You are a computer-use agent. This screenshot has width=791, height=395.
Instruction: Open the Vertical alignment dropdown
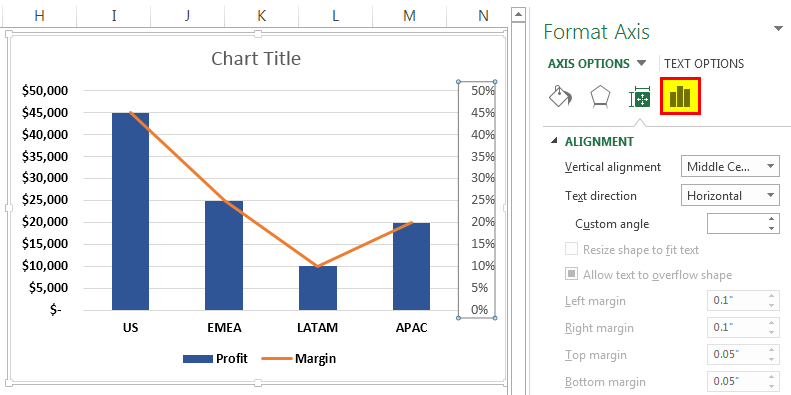tap(730, 166)
